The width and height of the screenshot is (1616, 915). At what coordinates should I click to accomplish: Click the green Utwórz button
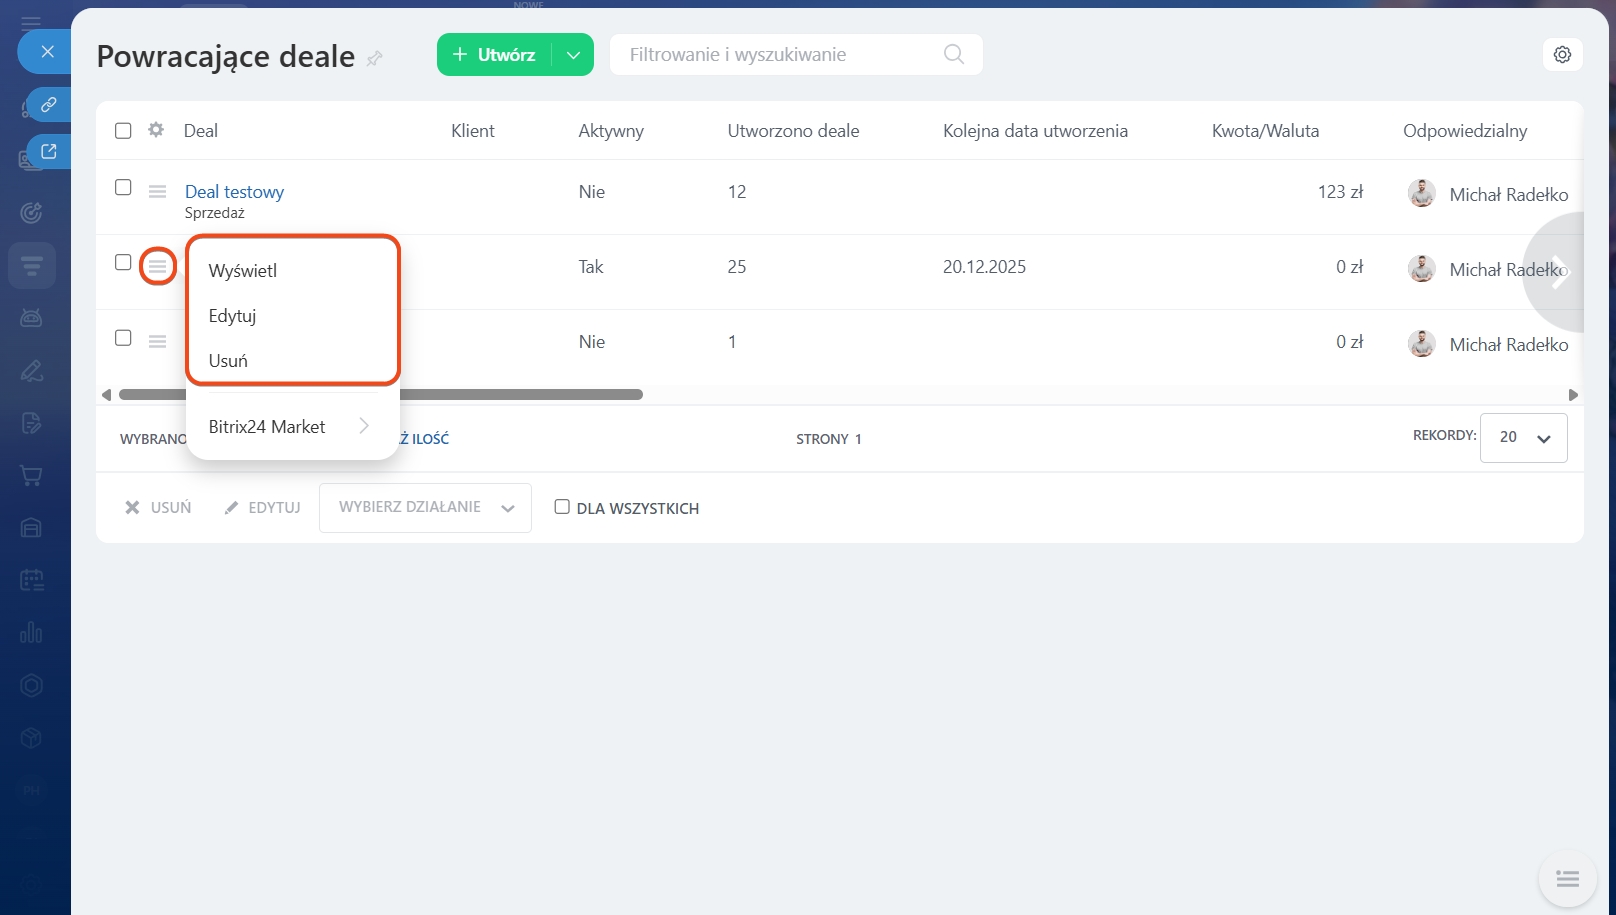point(495,55)
